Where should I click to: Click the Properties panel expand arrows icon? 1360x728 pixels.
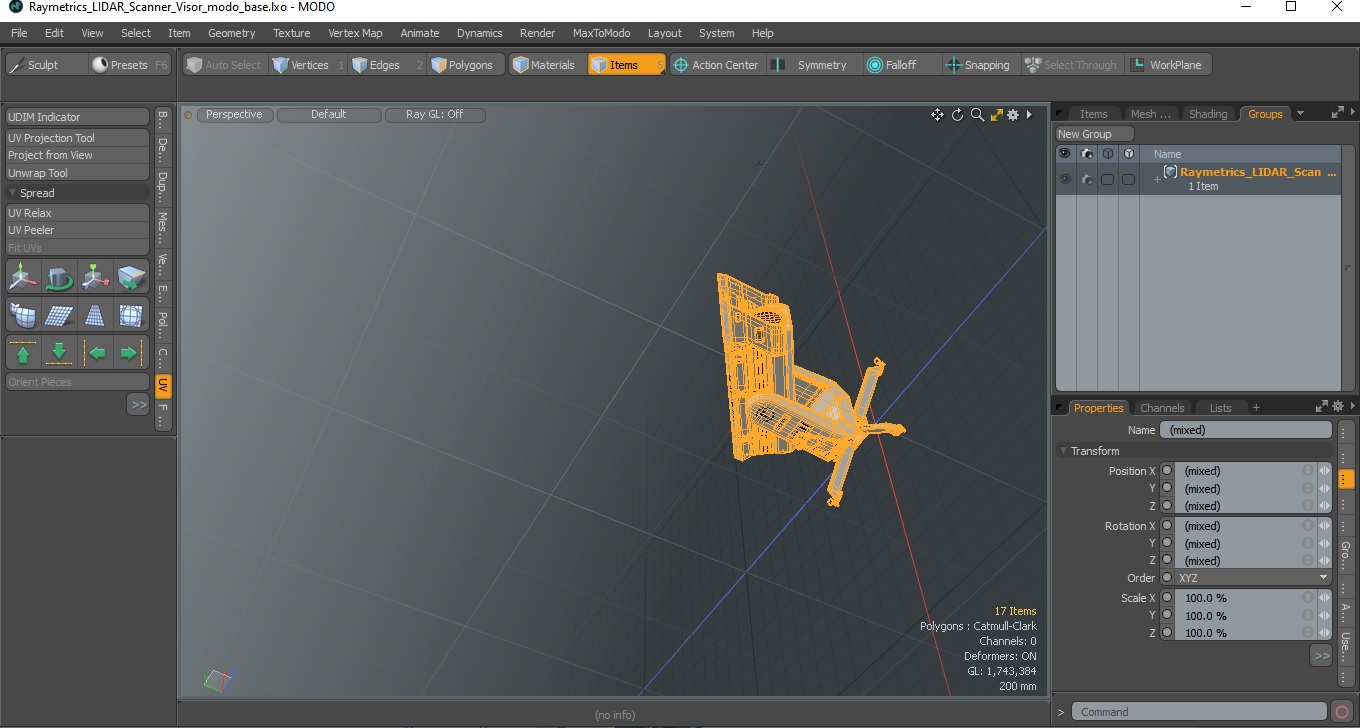coord(1321,407)
